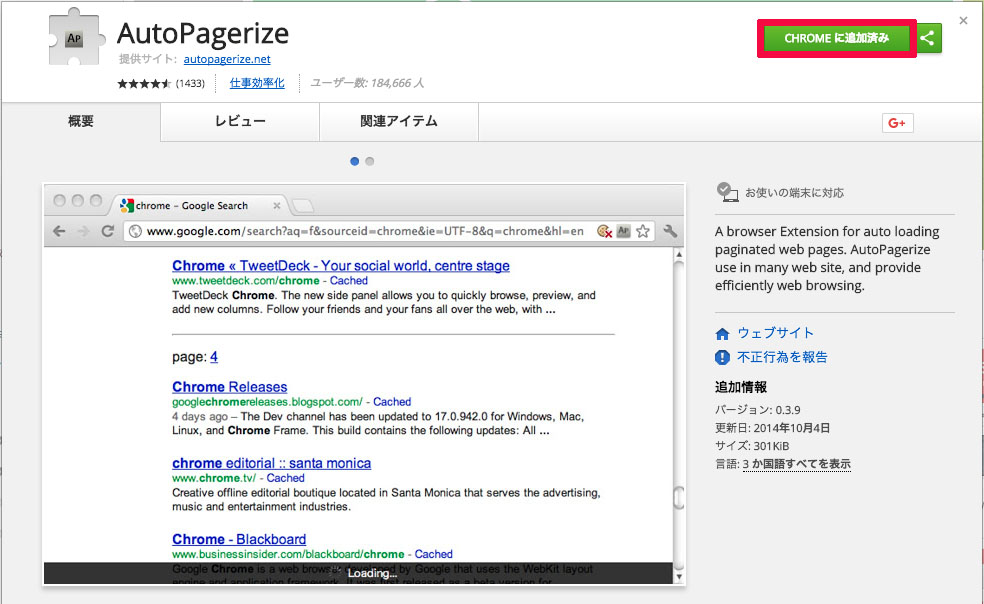Click the バージョン: 0.3.9 text

tap(757, 410)
